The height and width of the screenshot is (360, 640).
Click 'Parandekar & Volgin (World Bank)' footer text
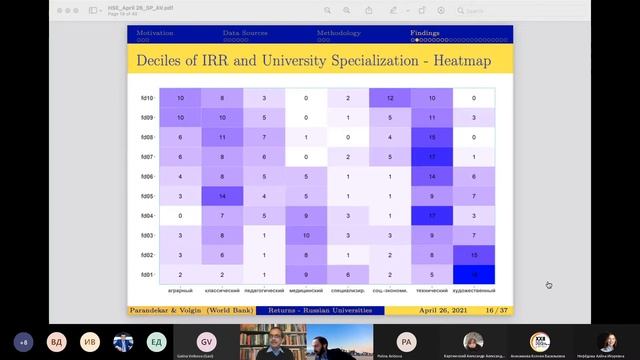pos(191,310)
